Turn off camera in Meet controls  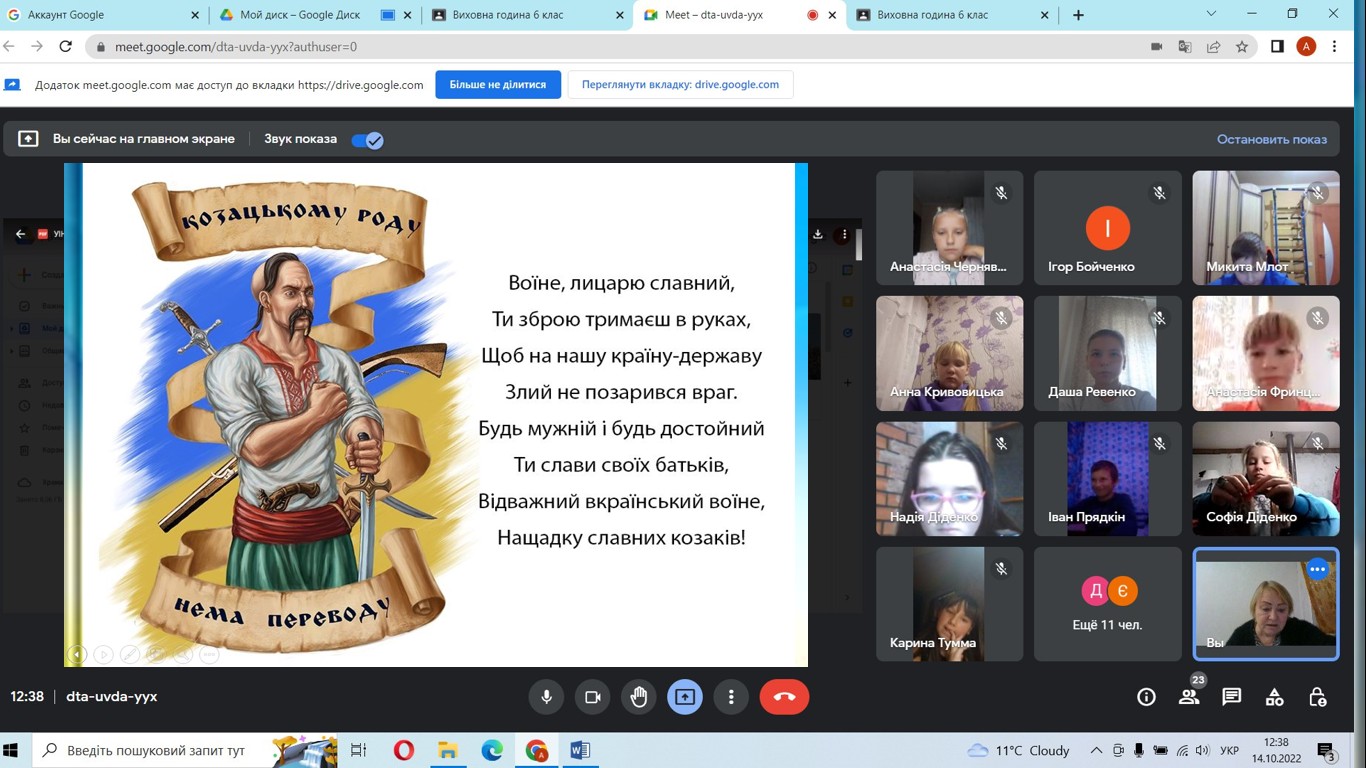click(x=592, y=697)
